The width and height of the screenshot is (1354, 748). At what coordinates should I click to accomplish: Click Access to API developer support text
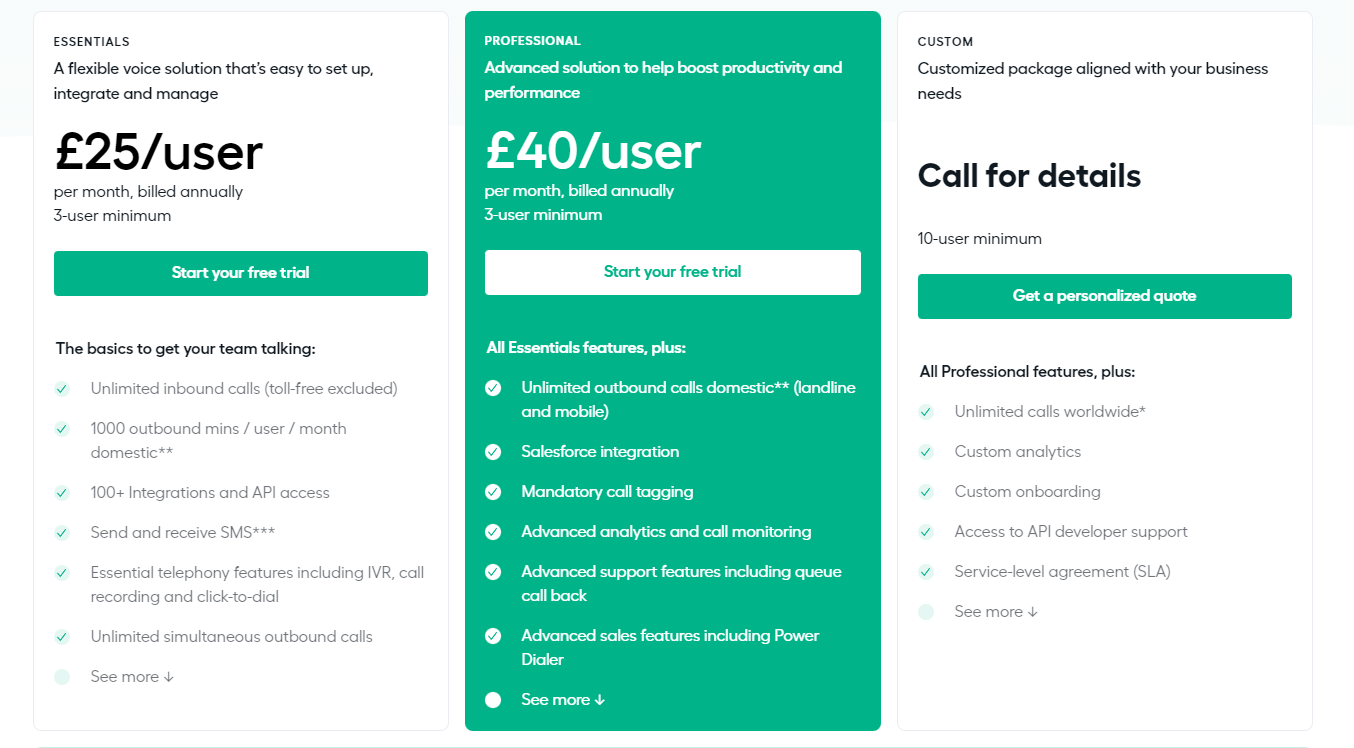1071,532
